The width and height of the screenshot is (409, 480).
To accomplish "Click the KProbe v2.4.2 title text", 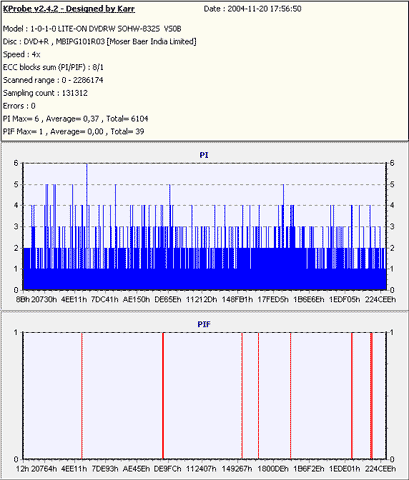I will point(69,9).
